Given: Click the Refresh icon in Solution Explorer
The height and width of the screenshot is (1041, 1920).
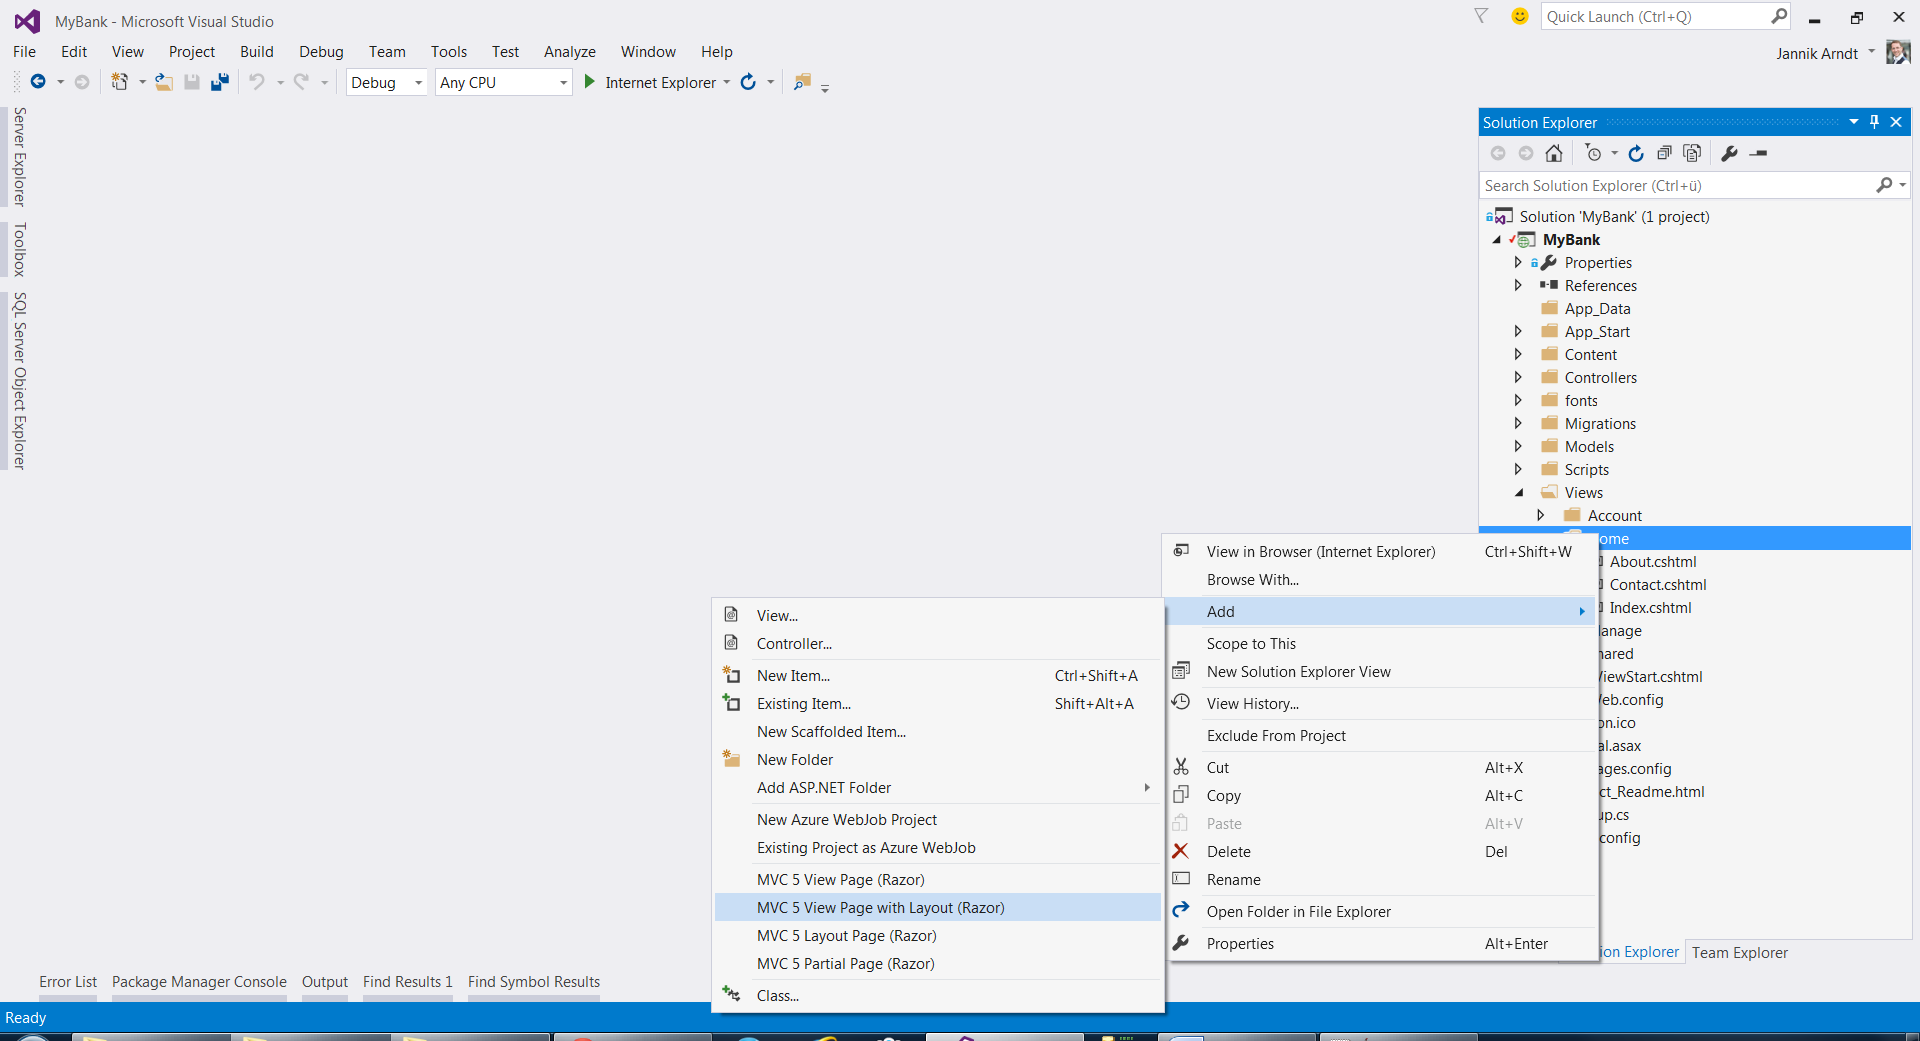Looking at the screenshot, I should (1636, 153).
